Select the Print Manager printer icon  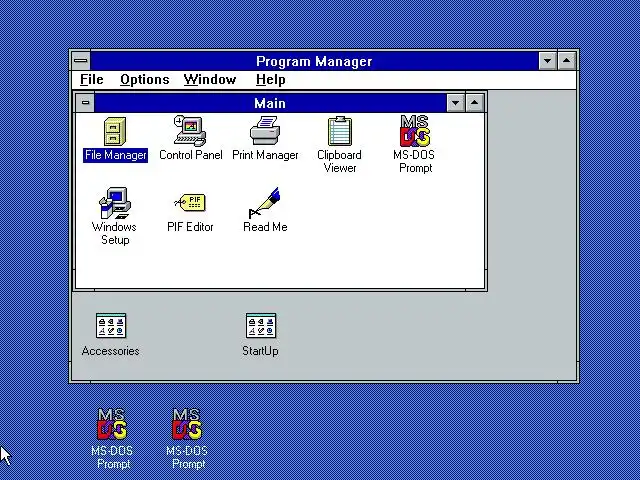click(x=265, y=130)
